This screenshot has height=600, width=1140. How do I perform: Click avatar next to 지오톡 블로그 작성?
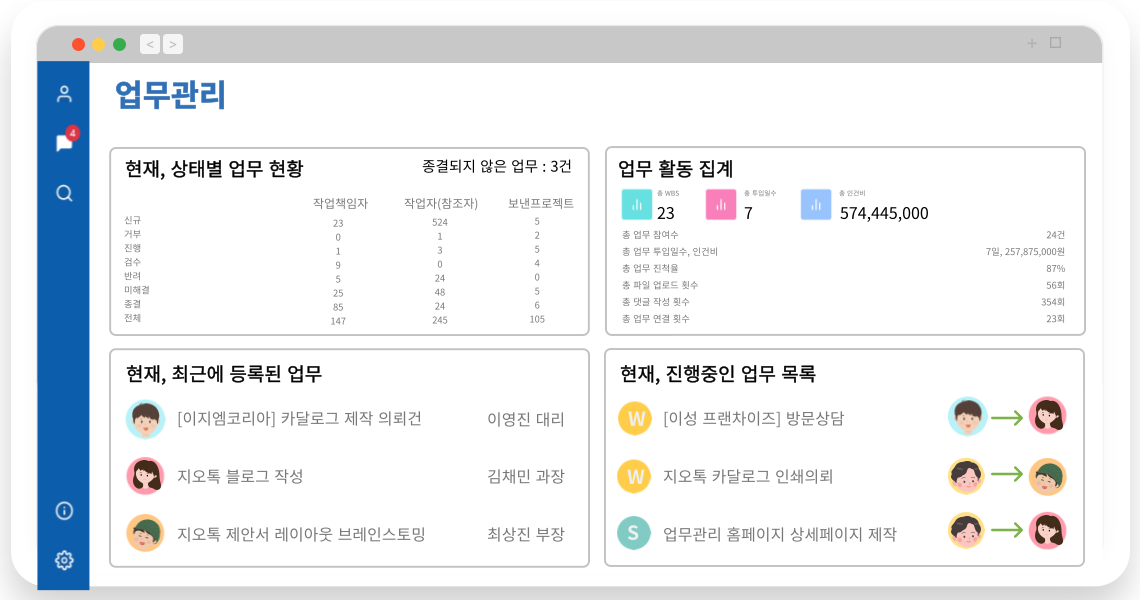146,476
